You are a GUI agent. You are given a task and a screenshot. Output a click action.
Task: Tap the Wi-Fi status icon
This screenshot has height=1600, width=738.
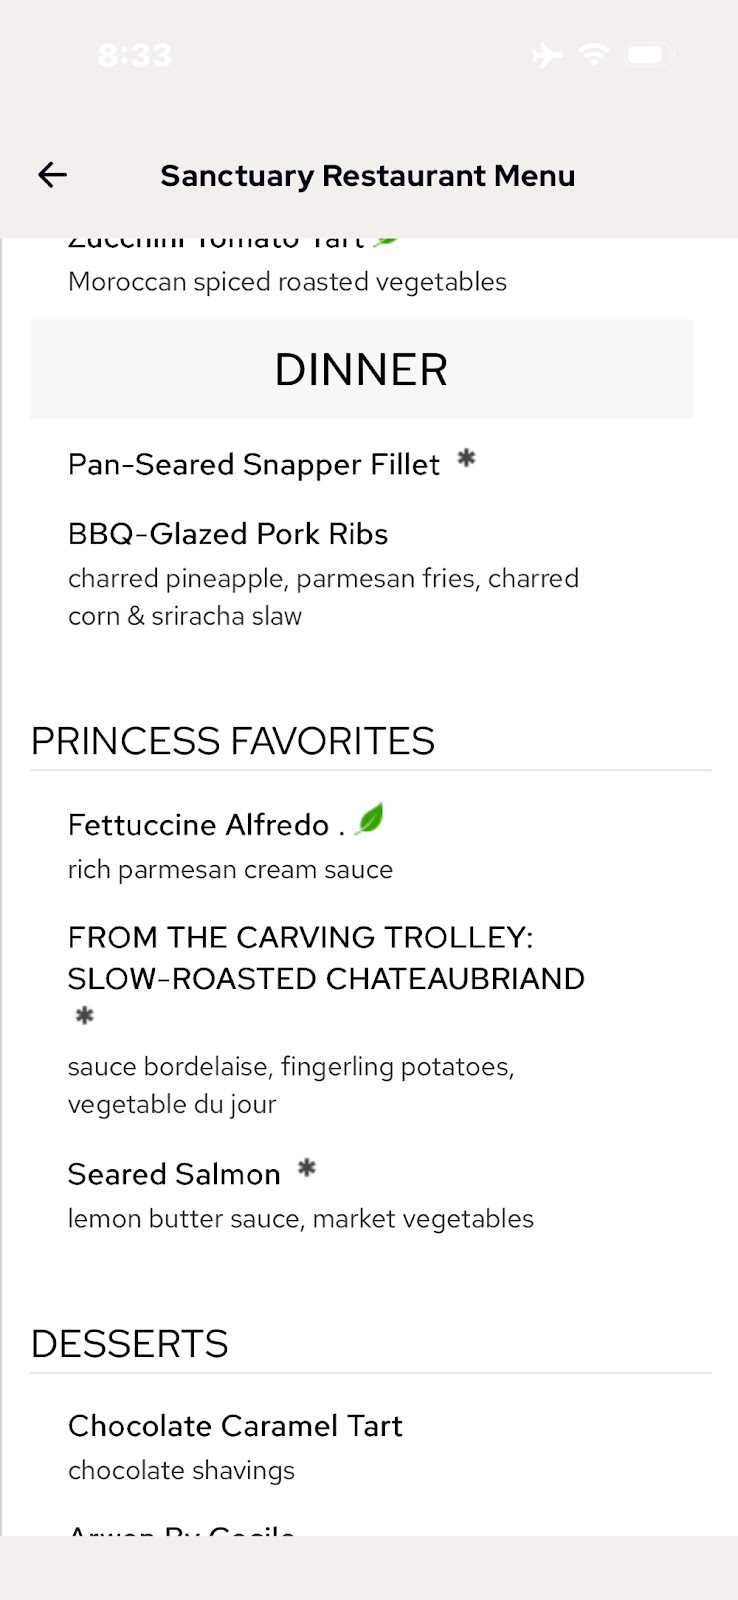(594, 55)
